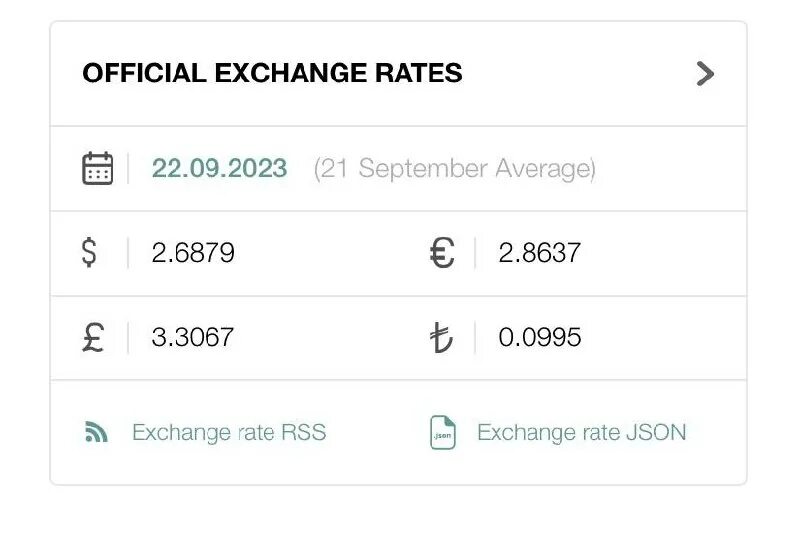The width and height of the screenshot is (800, 538).
Task: Open the calendar date picker icon
Action: point(97,168)
